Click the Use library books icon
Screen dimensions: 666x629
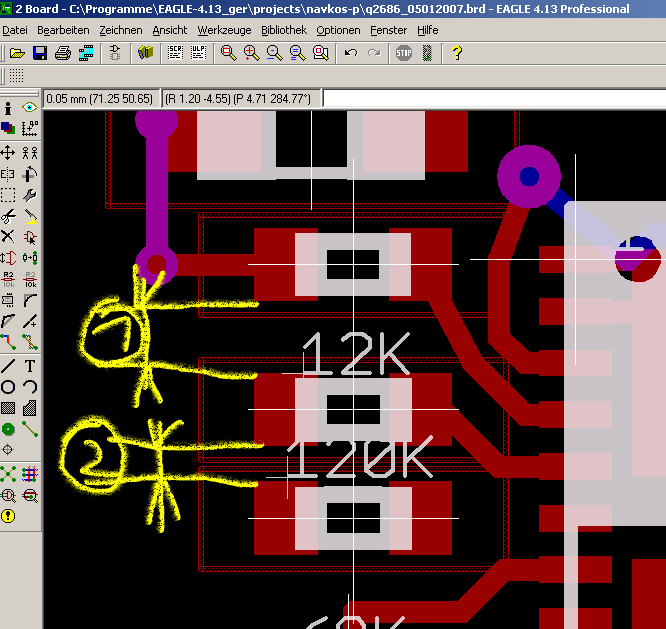click(x=145, y=53)
